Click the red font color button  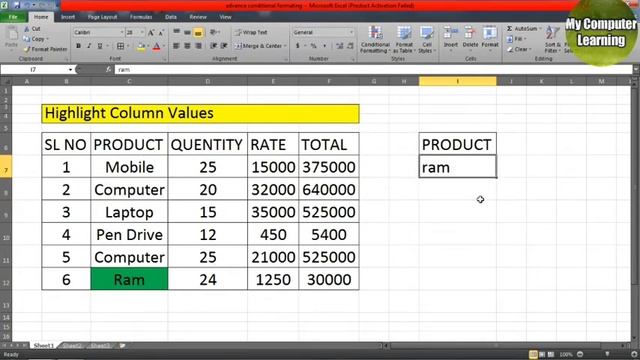tap(156, 47)
